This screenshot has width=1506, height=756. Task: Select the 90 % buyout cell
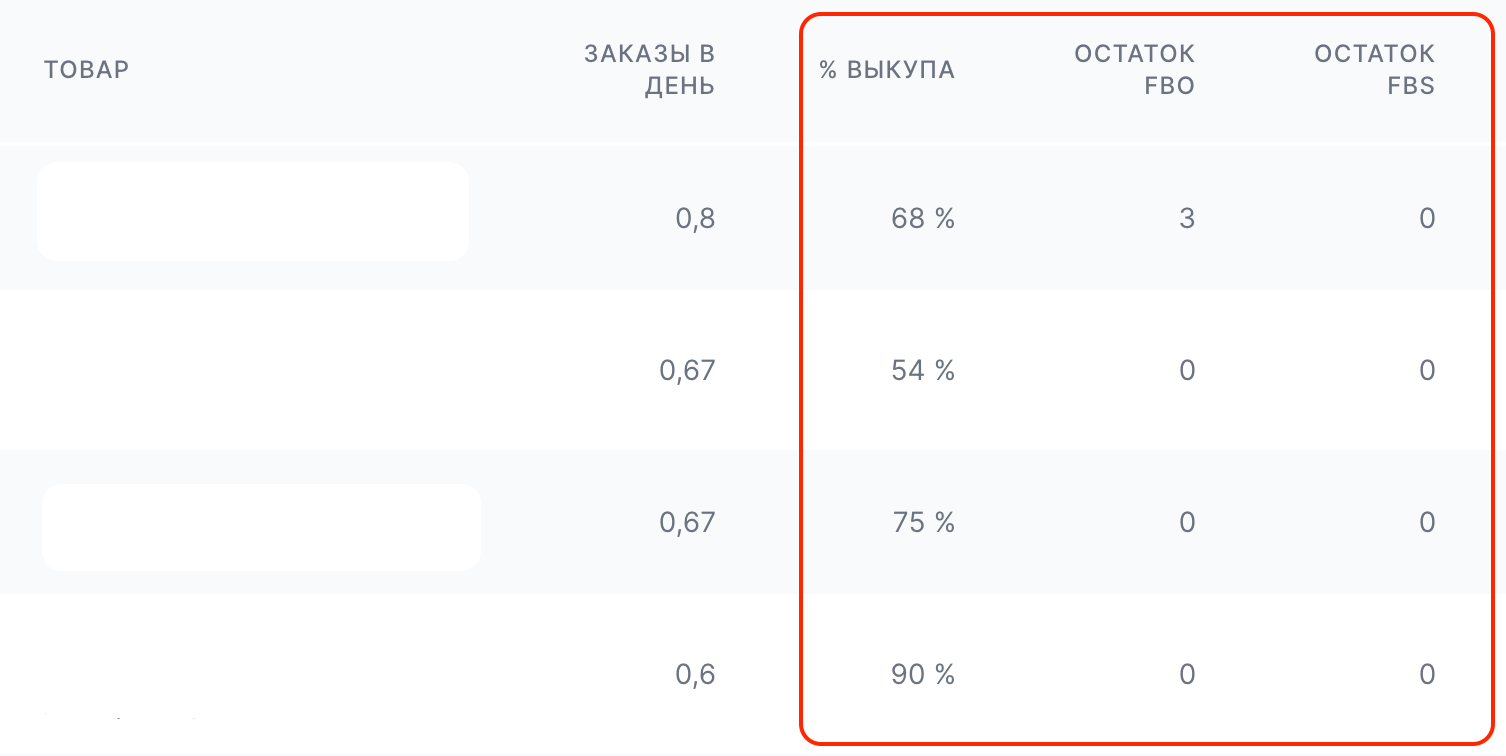pos(922,675)
